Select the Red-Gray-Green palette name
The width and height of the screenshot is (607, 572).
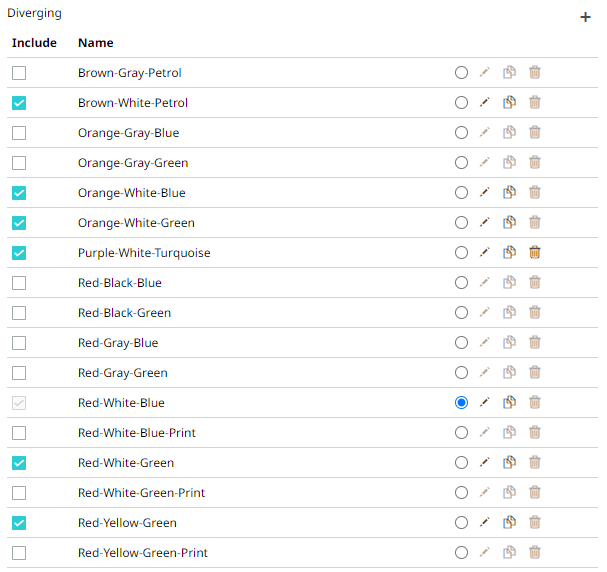point(122,373)
